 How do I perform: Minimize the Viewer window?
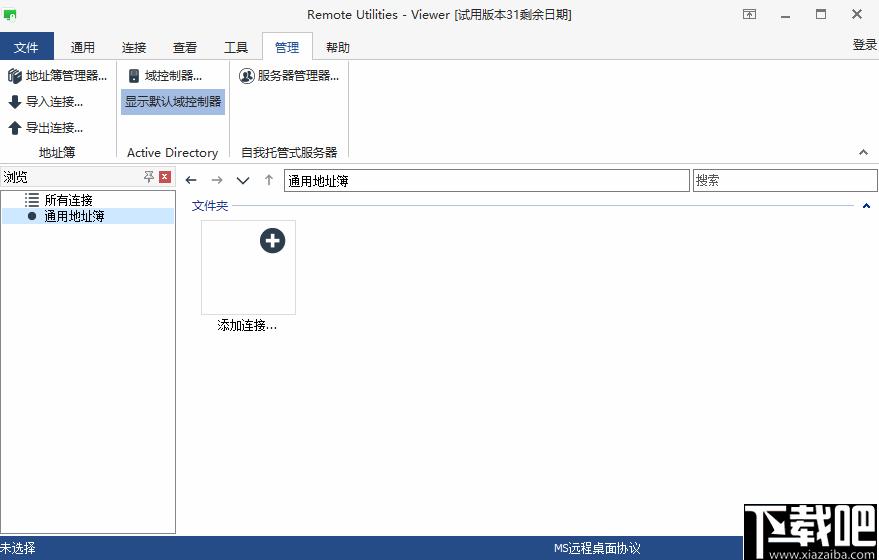tap(785, 15)
